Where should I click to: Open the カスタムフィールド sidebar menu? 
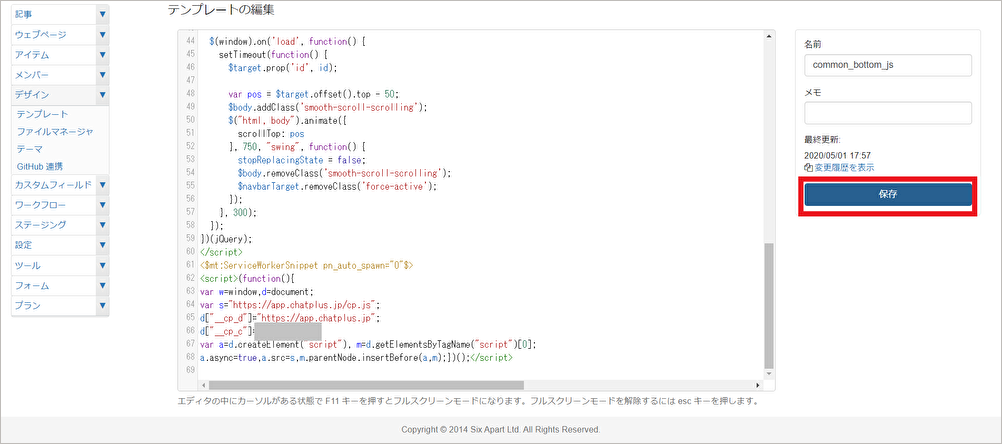pos(54,185)
